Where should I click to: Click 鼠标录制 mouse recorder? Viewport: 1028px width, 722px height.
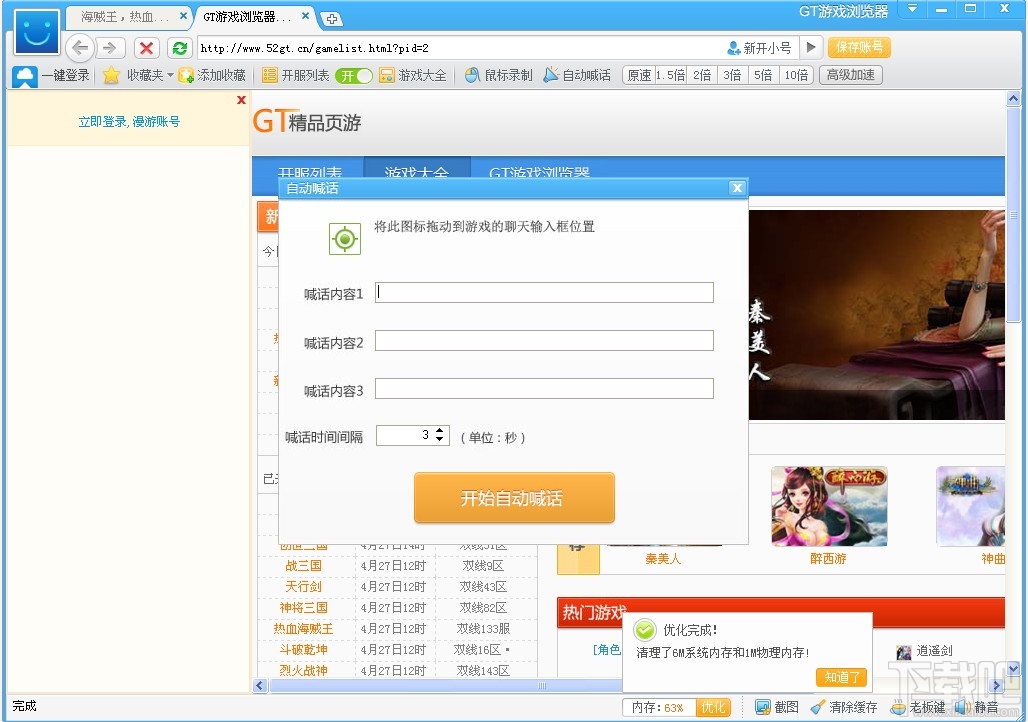coord(498,75)
